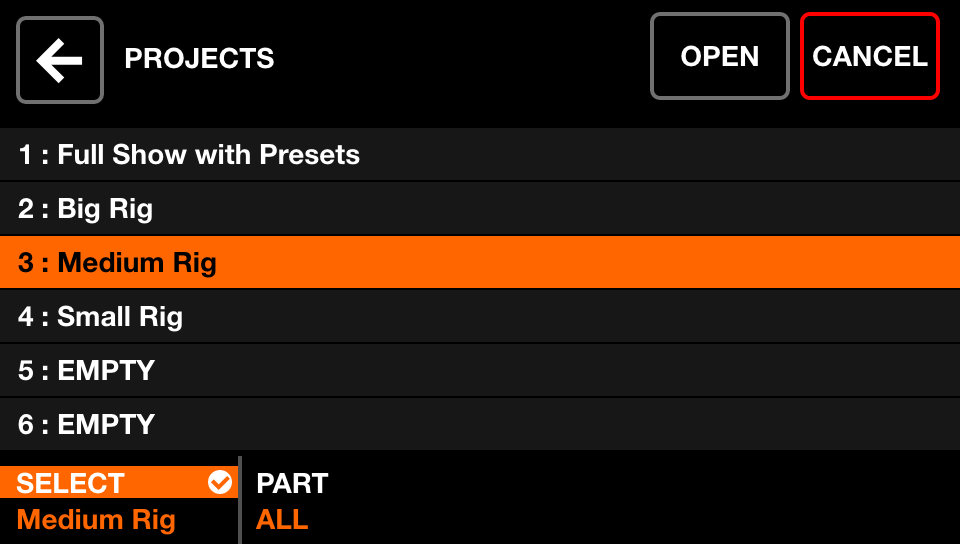Viewport: 960px width, 544px height.
Task: Click the vertical divider between SELECT and PART
Action: pos(240,500)
